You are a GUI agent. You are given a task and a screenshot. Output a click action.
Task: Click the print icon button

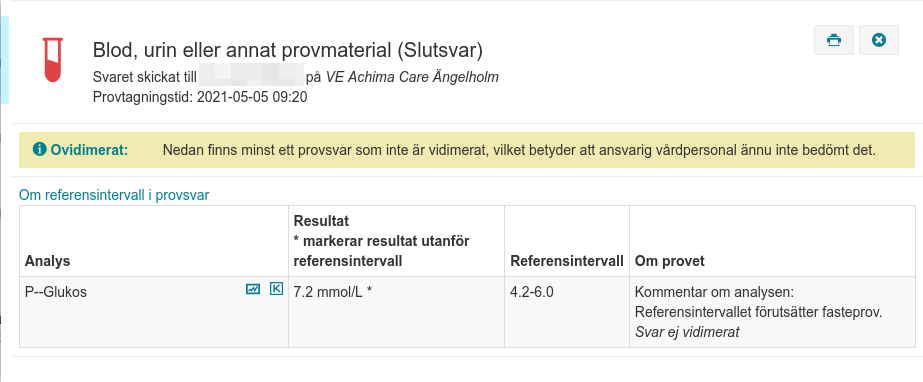(834, 40)
